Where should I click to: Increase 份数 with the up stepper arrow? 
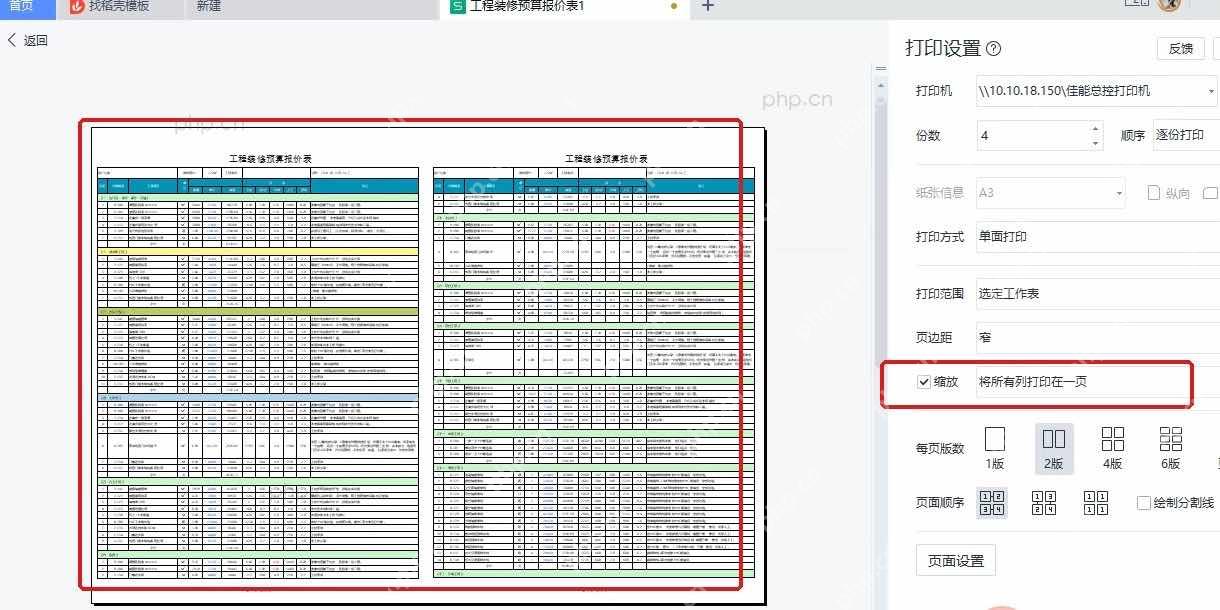[1096, 128]
